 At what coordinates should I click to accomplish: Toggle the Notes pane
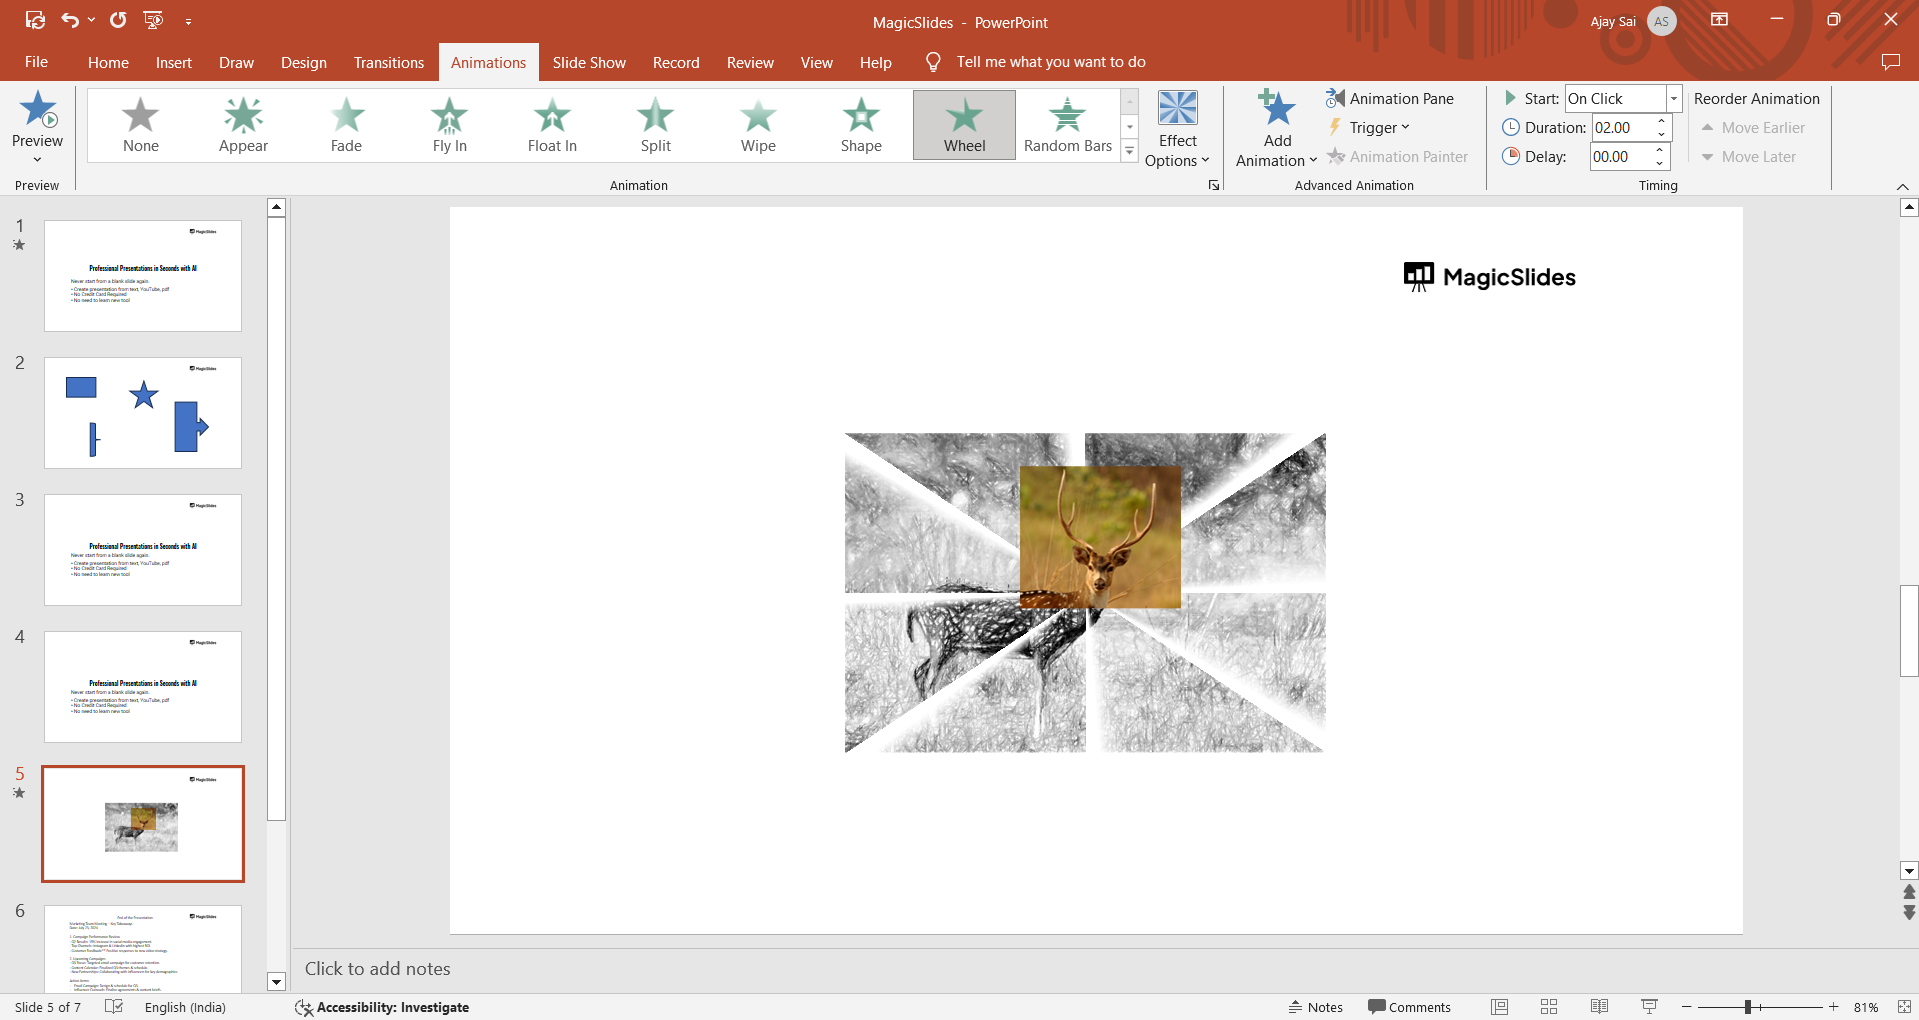click(x=1315, y=1007)
